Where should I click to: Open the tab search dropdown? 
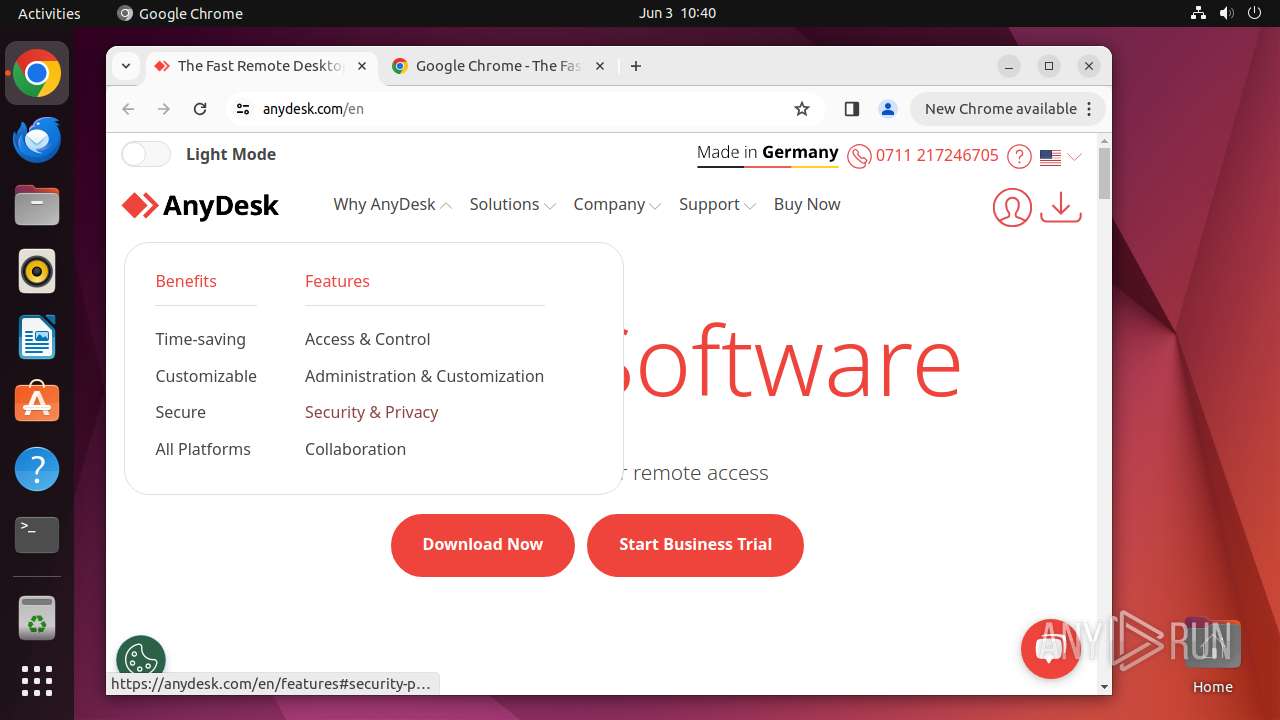click(x=126, y=66)
